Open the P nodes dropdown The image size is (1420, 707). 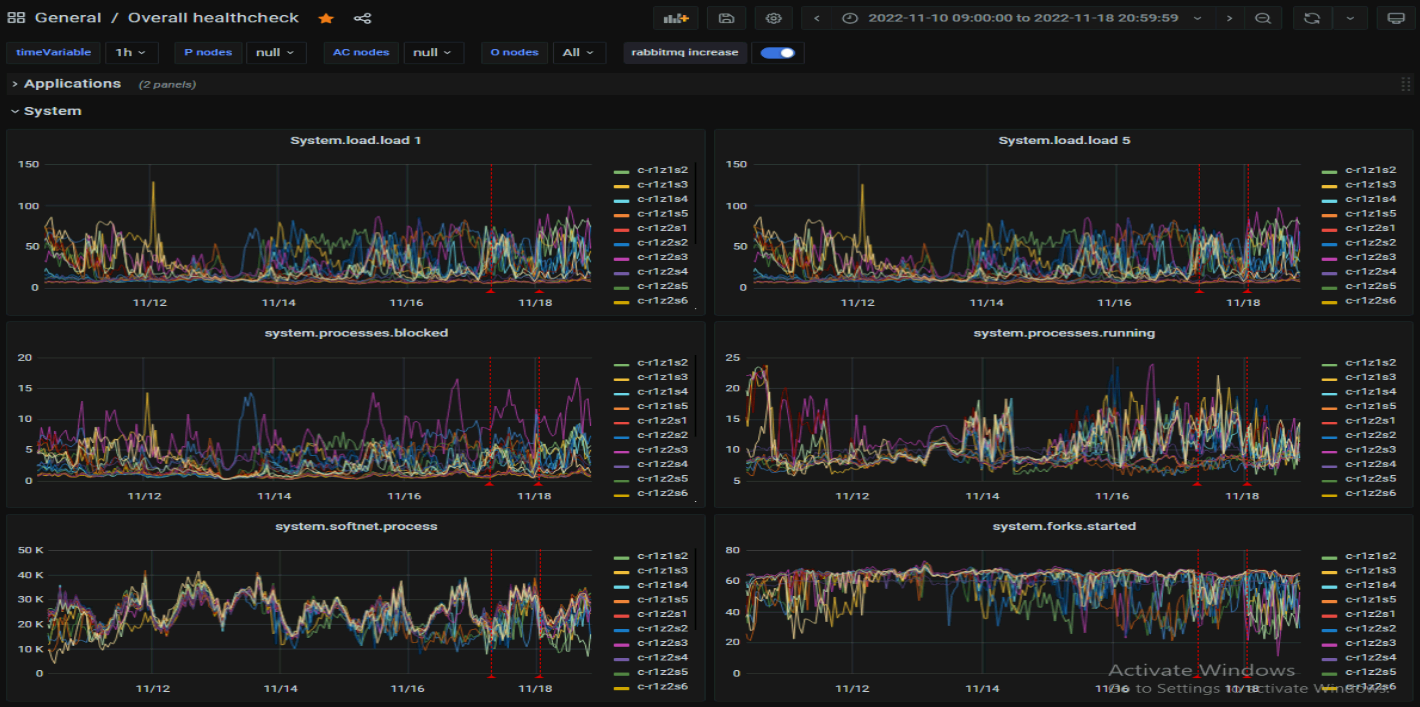(273, 53)
